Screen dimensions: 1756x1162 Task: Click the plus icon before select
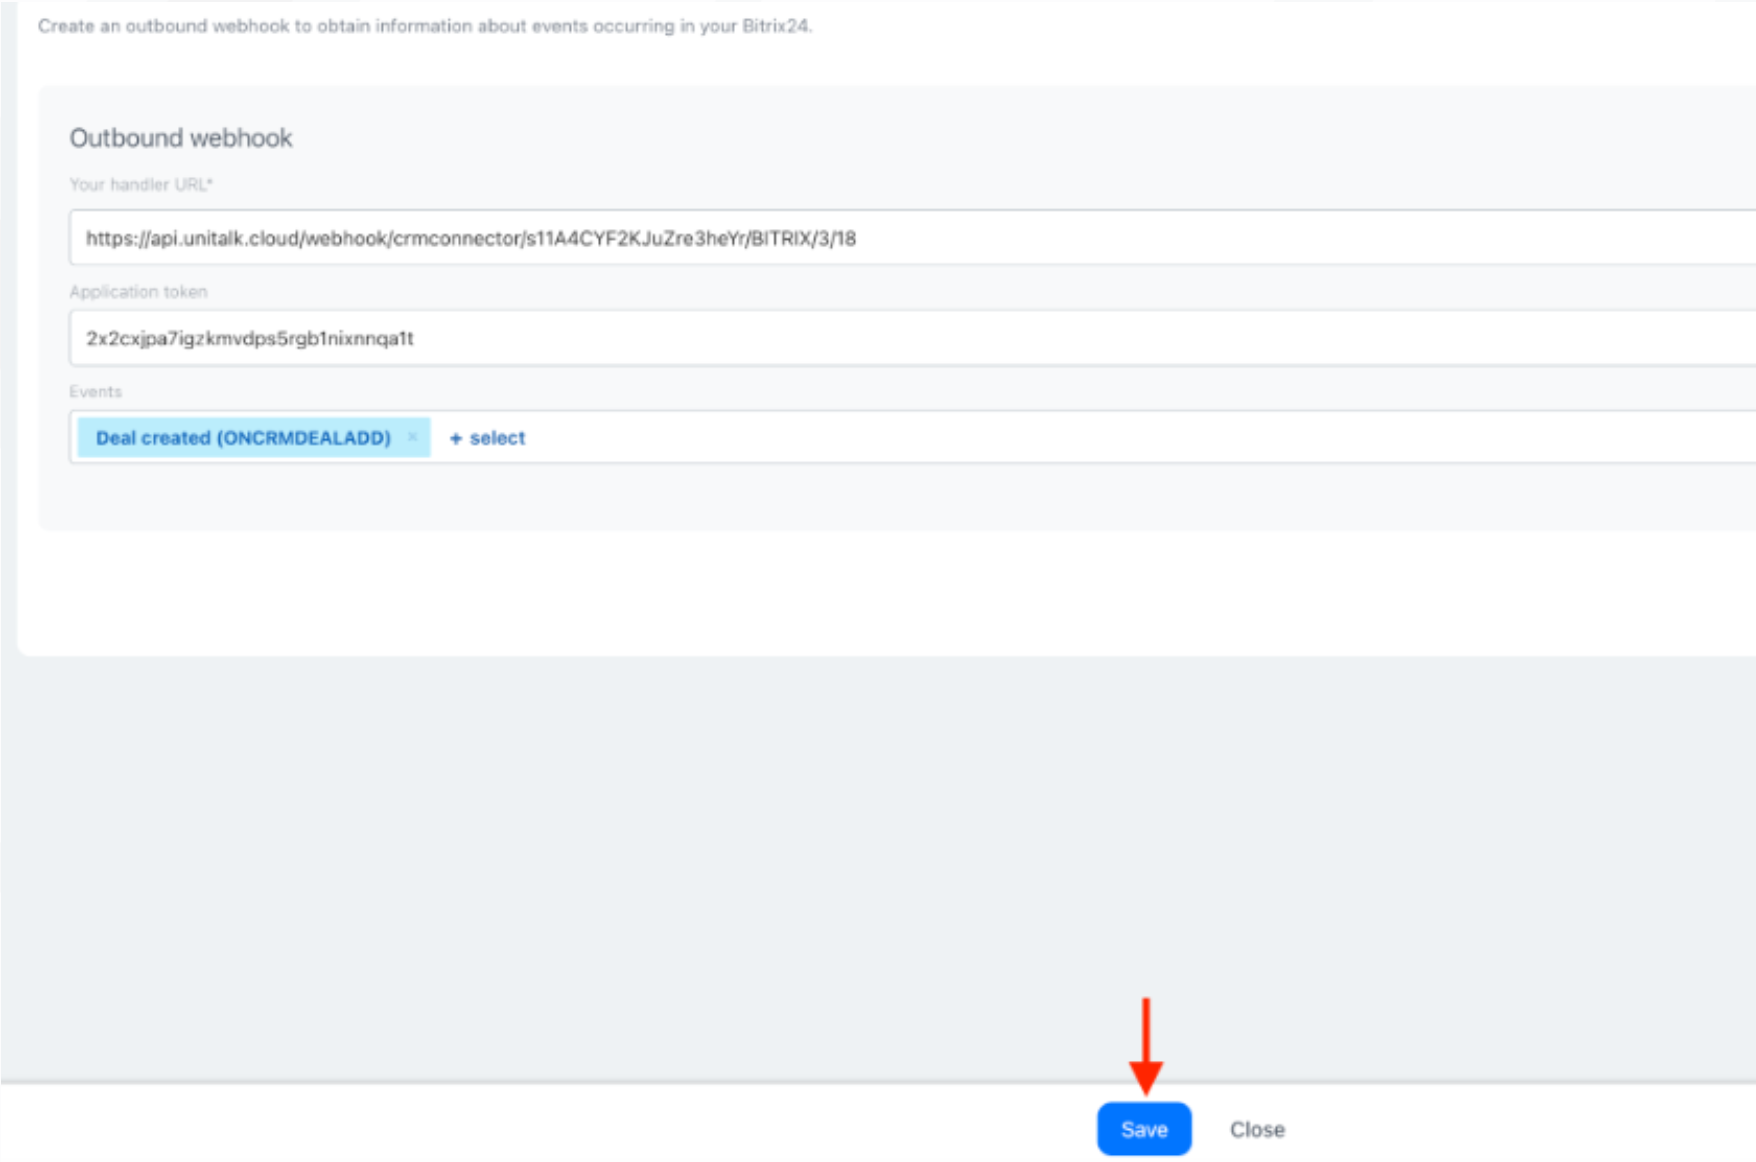(455, 438)
